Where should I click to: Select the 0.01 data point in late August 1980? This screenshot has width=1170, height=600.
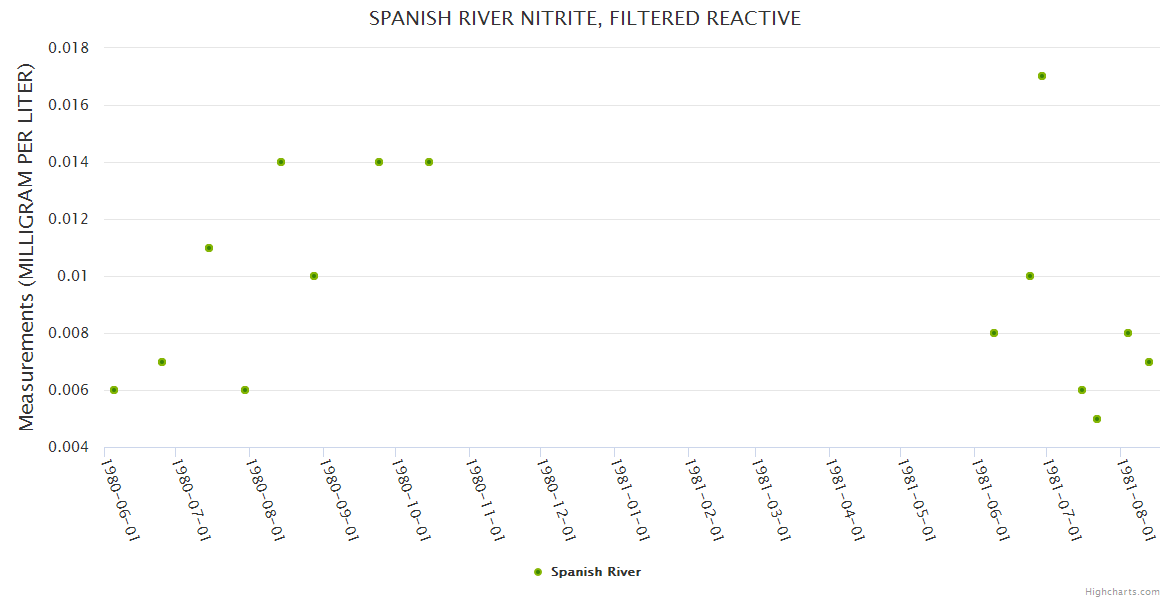click(x=314, y=276)
